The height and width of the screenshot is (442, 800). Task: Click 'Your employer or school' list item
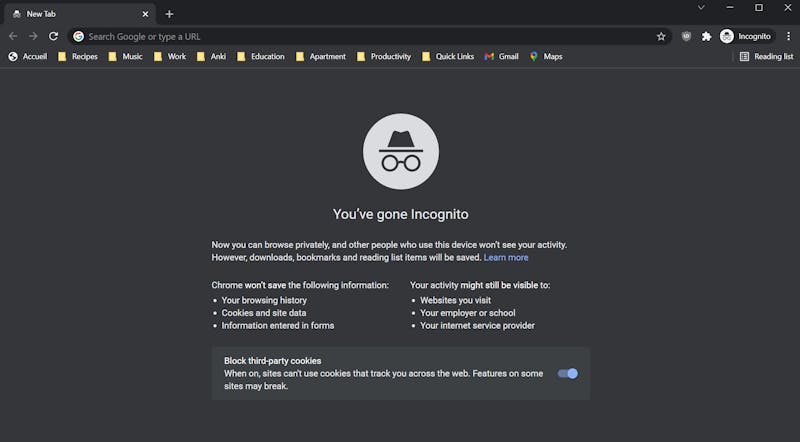[x=468, y=313]
